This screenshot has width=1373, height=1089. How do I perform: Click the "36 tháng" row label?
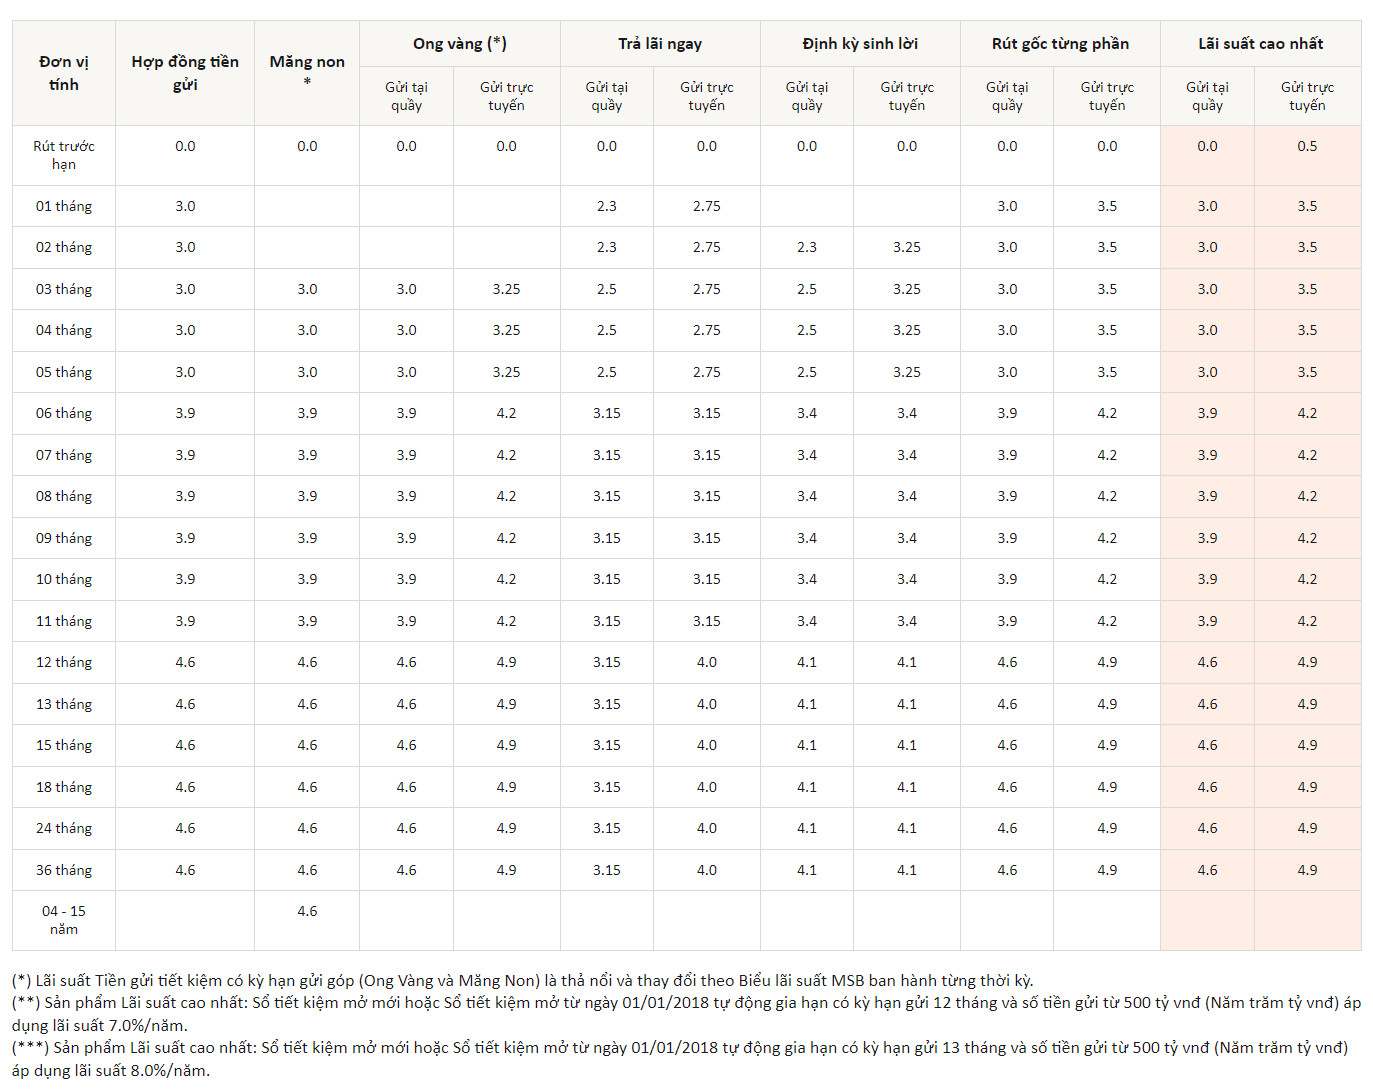(x=63, y=870)
